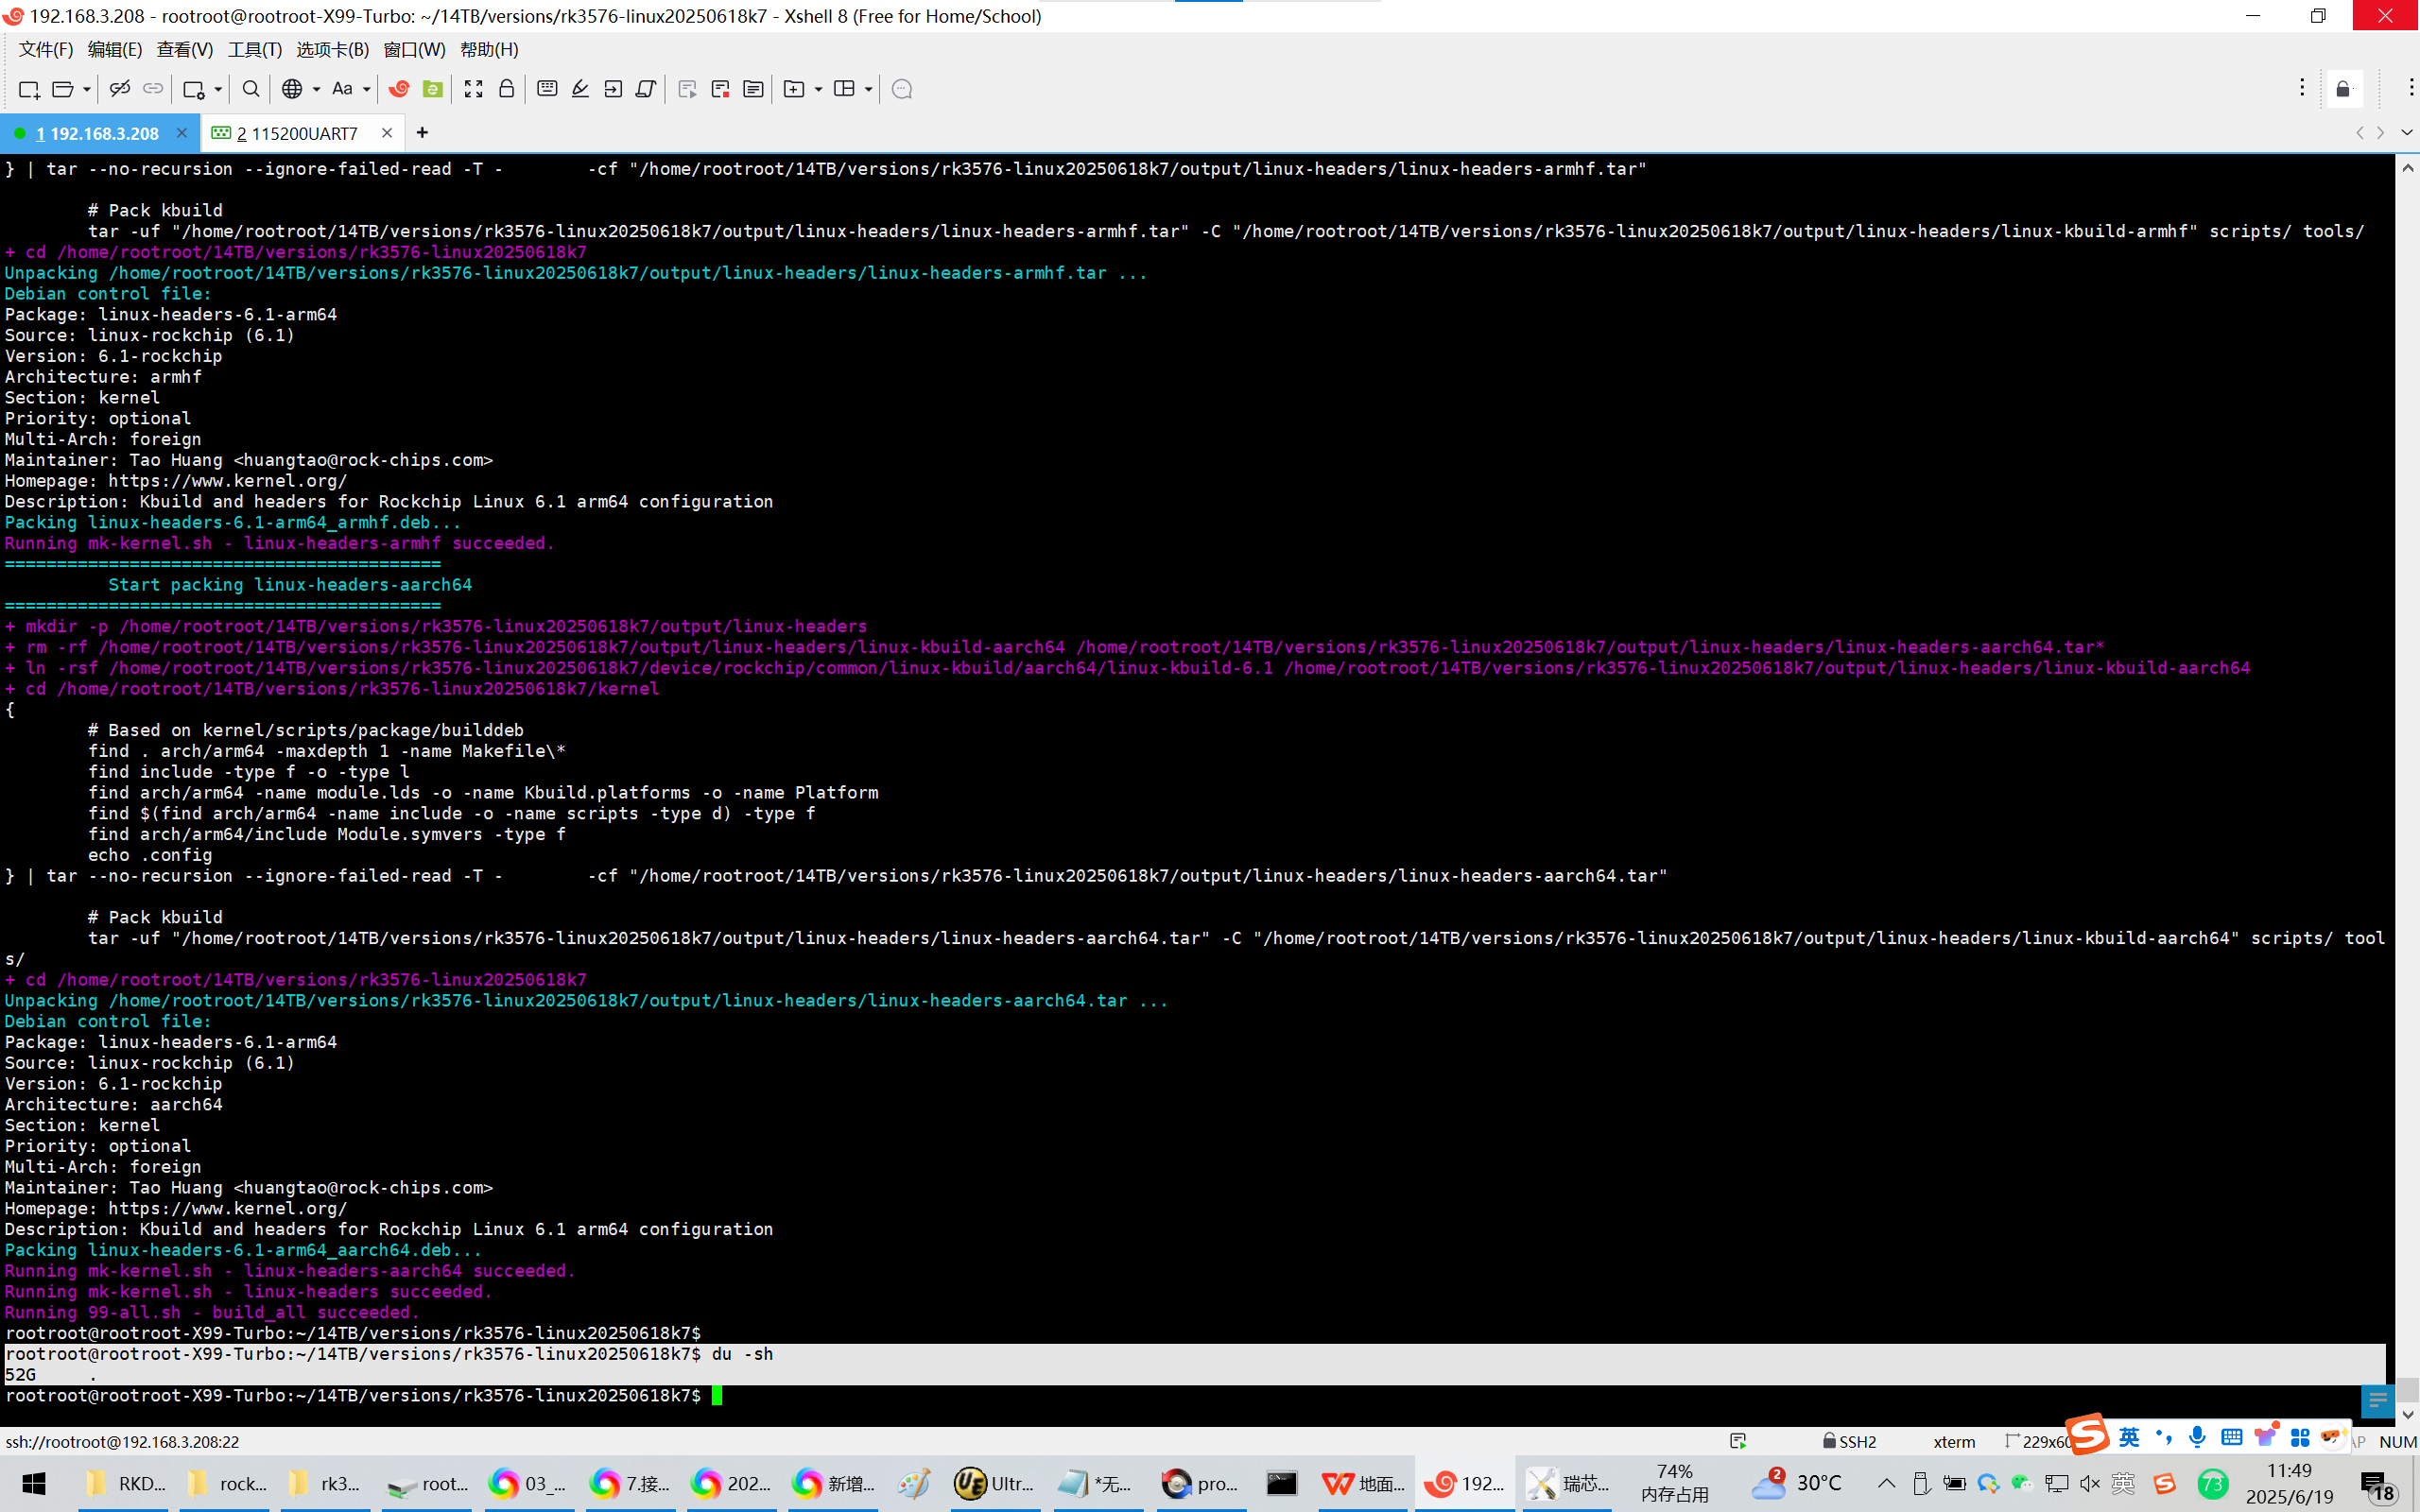The height and width of the screenshot is (1512, 2420).
Task: Click the Sogou microphone voice input icon
Action: [x=2197, y=1437]
